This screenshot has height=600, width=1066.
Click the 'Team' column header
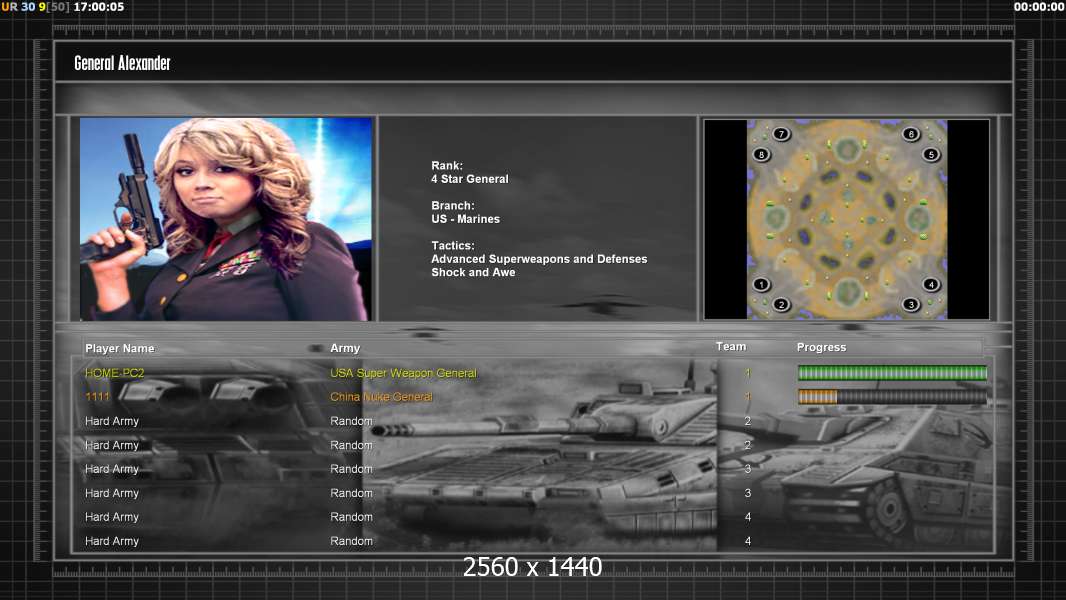point(731,347)
